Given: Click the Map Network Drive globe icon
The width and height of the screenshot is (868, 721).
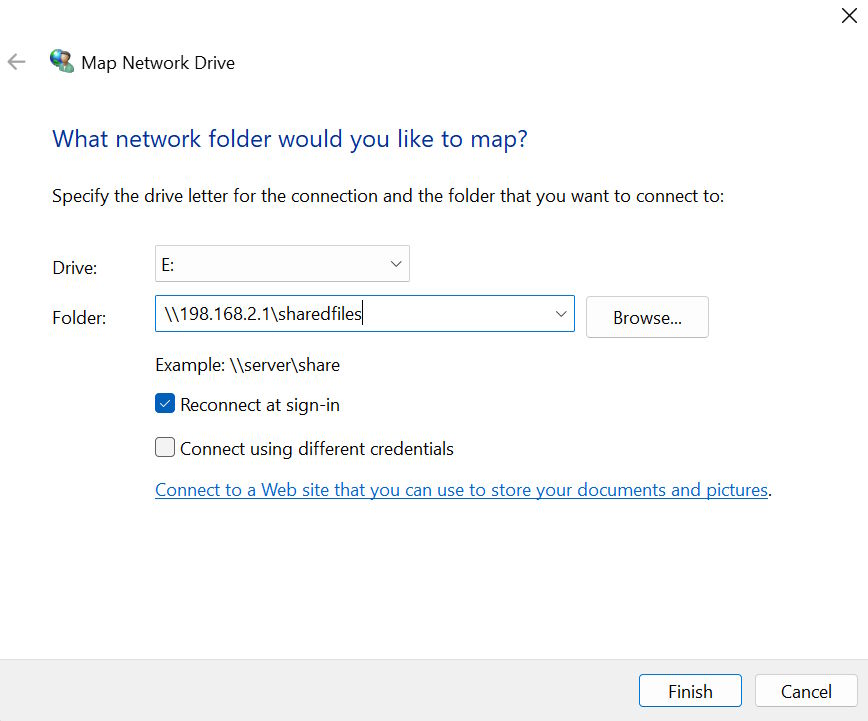Looking at the screenshot, I should [61, 62].
